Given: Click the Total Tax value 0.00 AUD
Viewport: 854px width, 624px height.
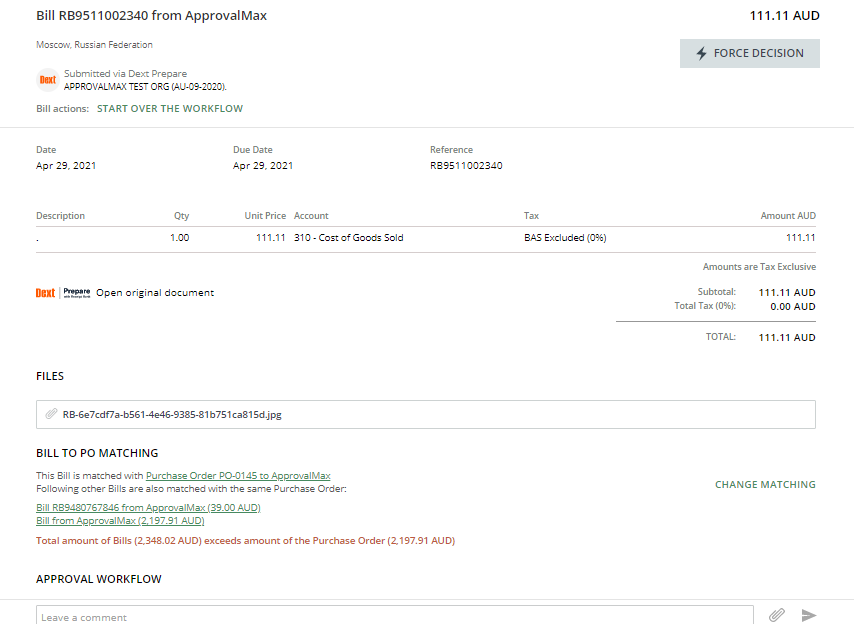Looking at the screenshot, I should point(793,307).
